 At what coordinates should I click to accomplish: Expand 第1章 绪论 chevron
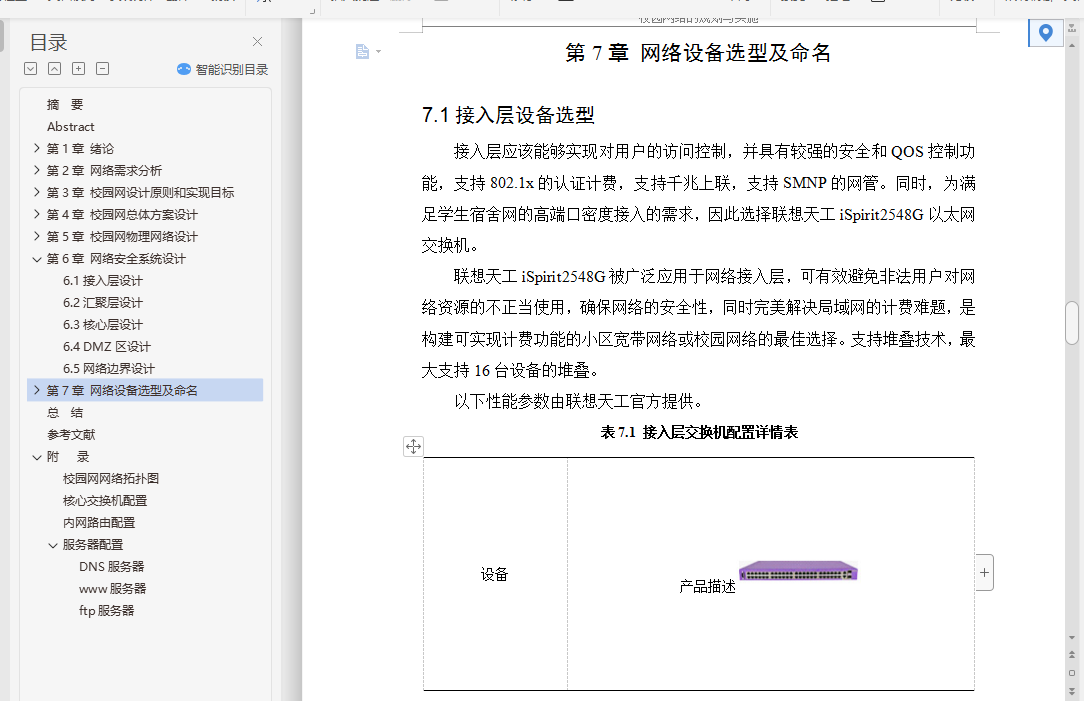[x=37, y=148]
